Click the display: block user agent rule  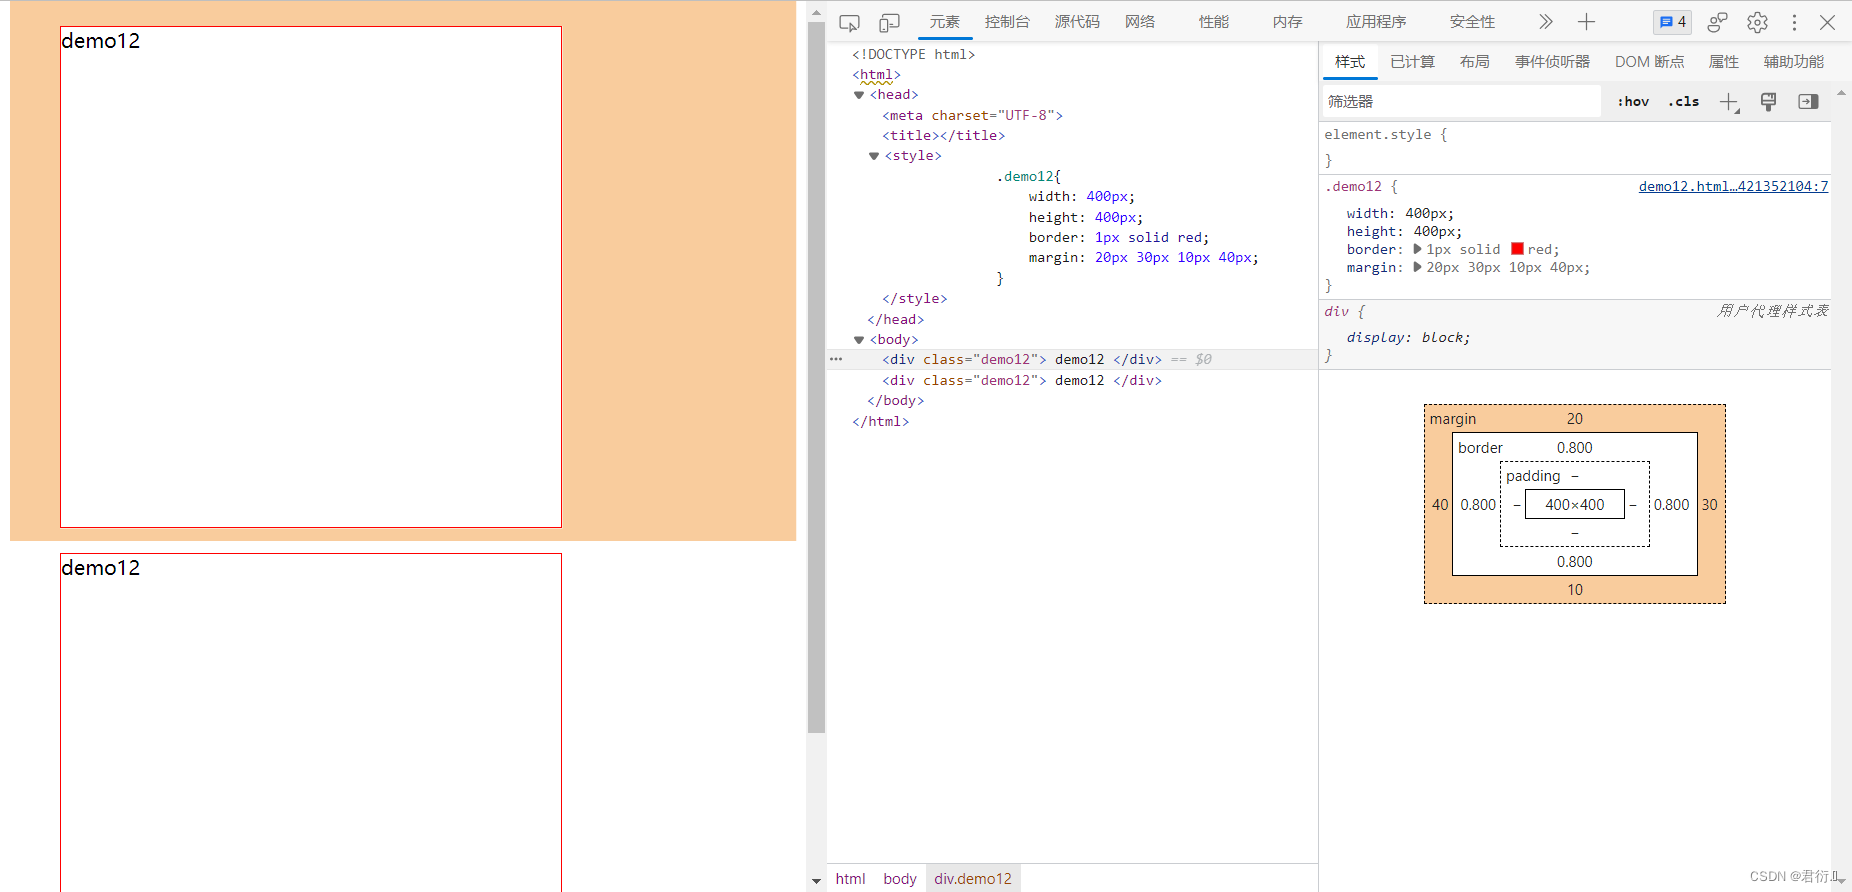(1408, 338)
